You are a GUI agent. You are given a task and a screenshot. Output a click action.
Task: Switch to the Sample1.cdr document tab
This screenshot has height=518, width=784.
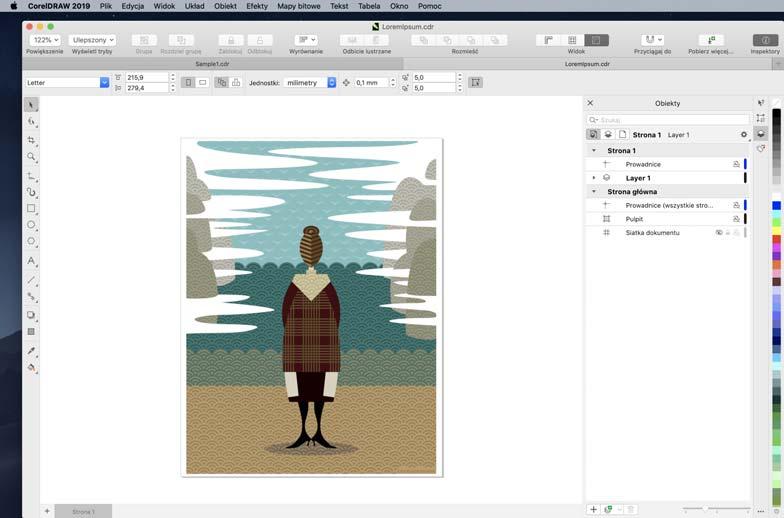[212, 64]
